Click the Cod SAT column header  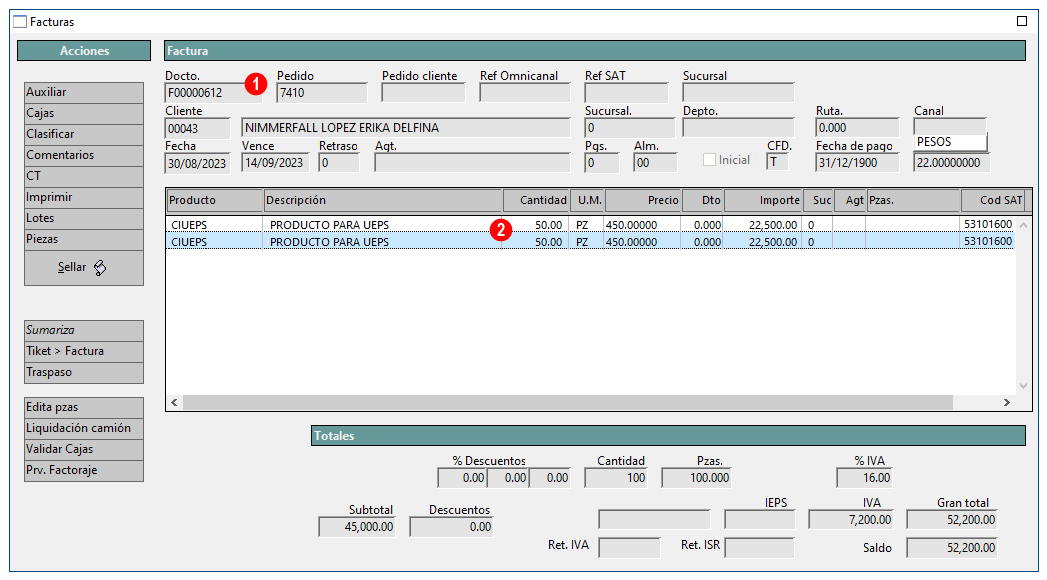pos(994,200)
